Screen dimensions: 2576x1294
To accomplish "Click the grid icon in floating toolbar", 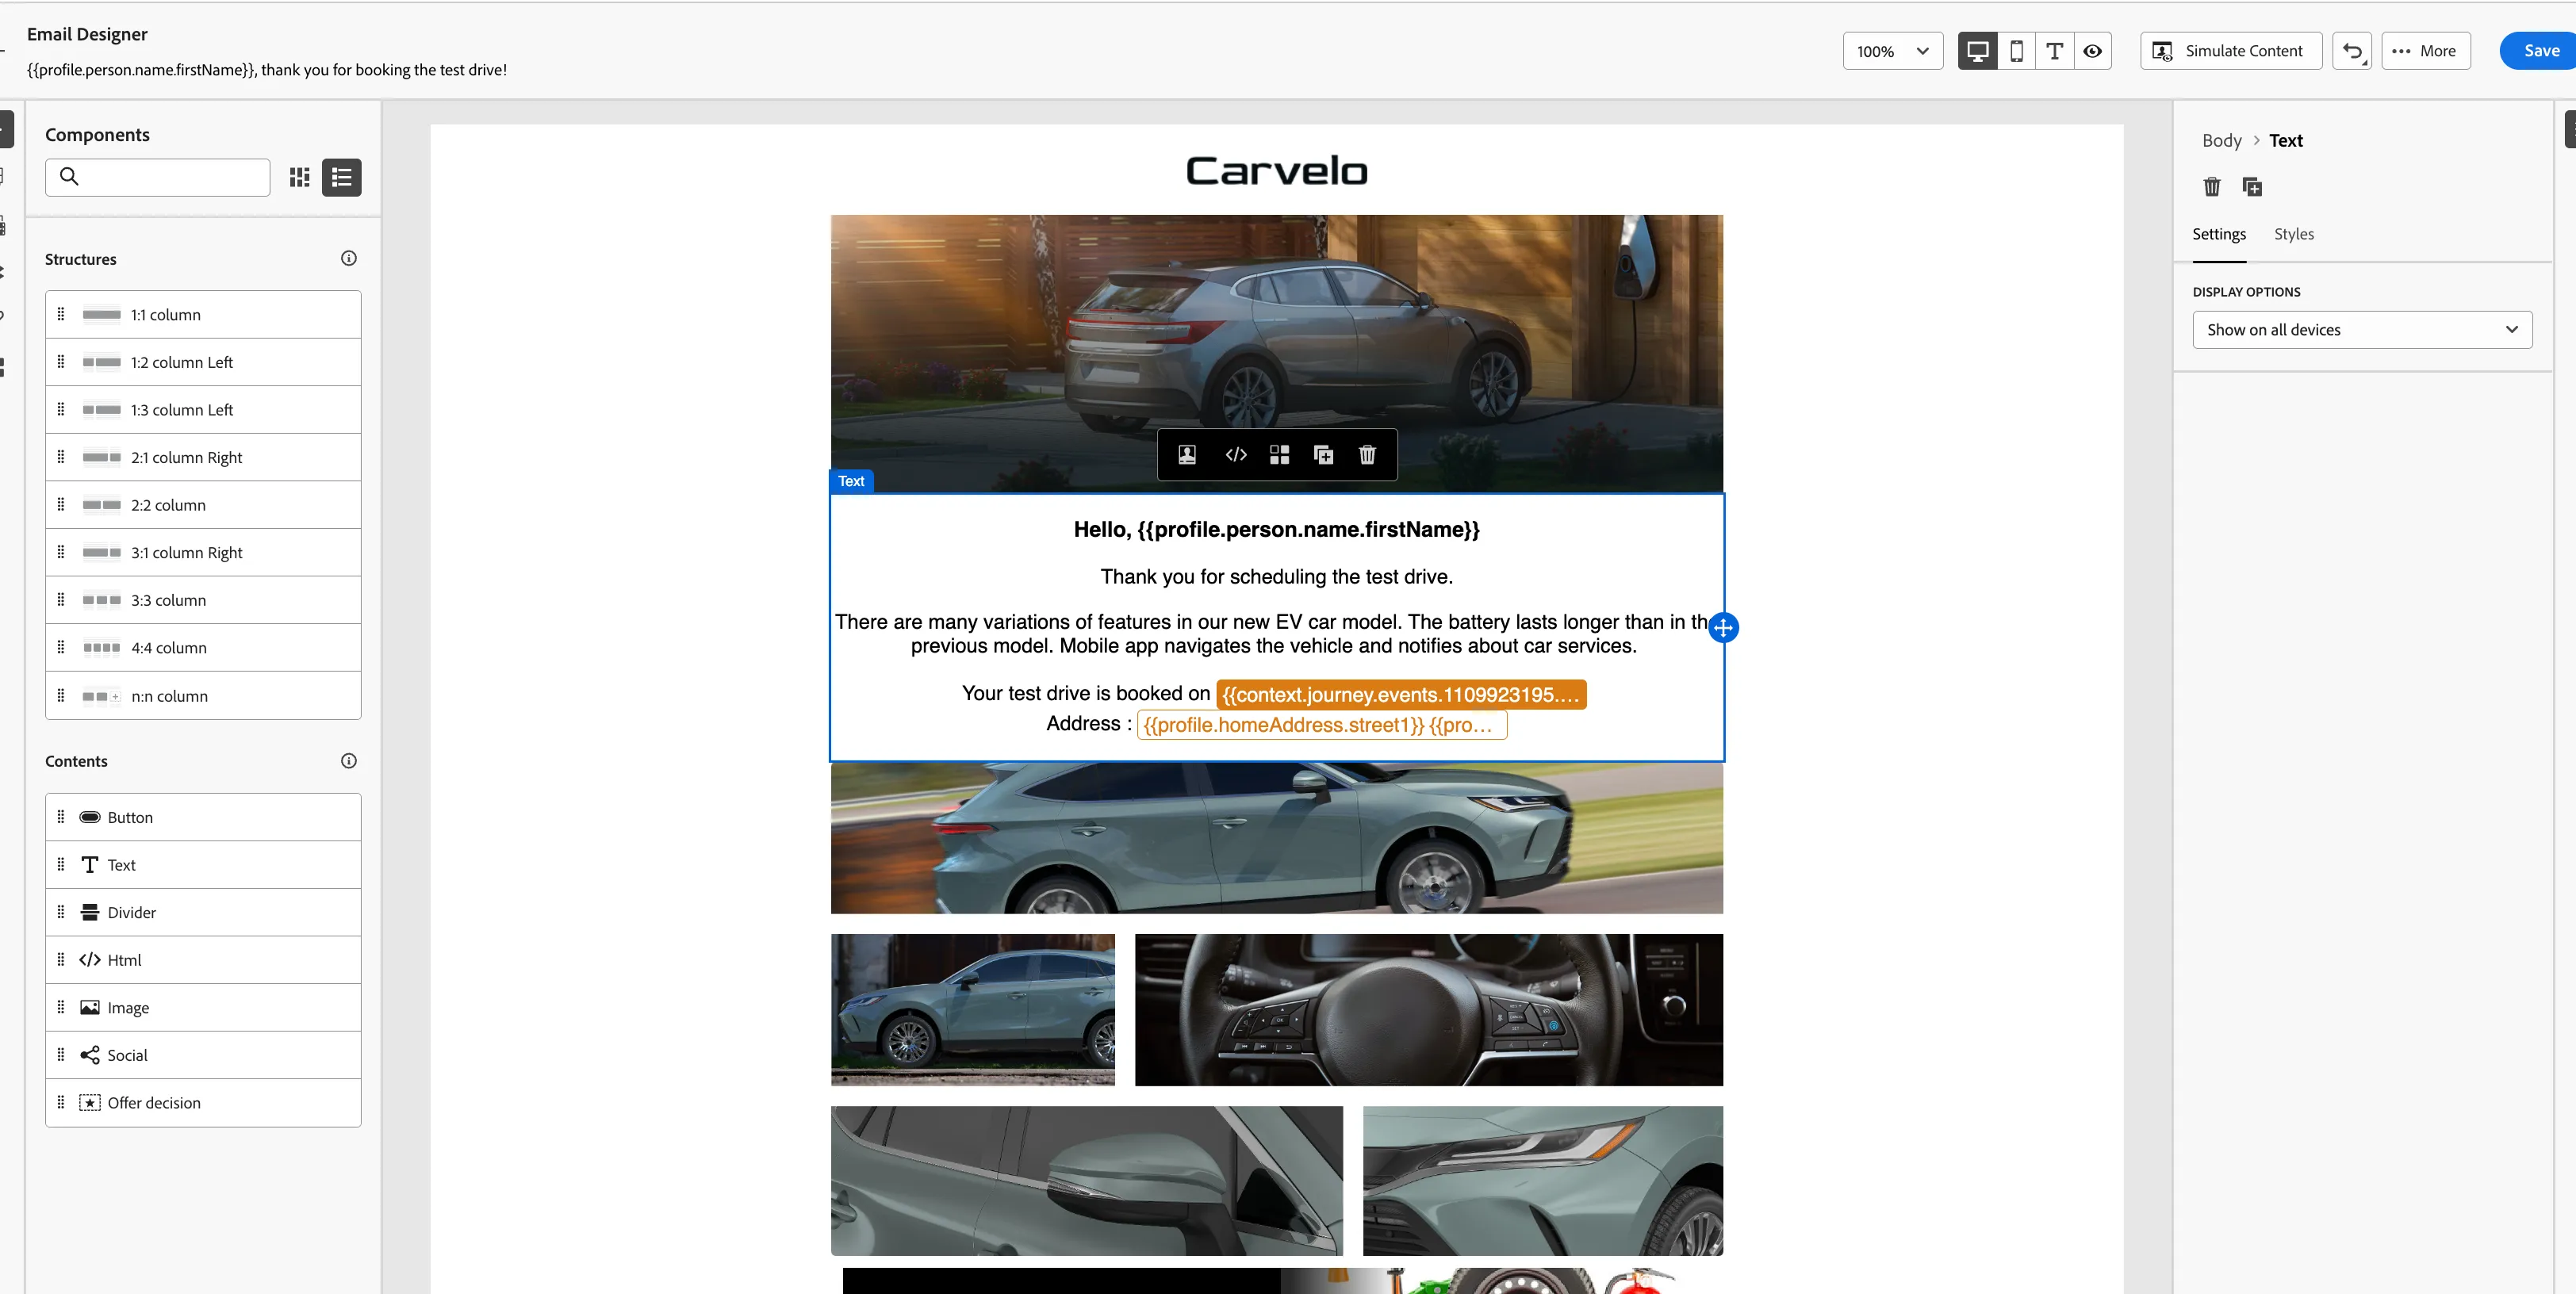I will pos(1279,455).
